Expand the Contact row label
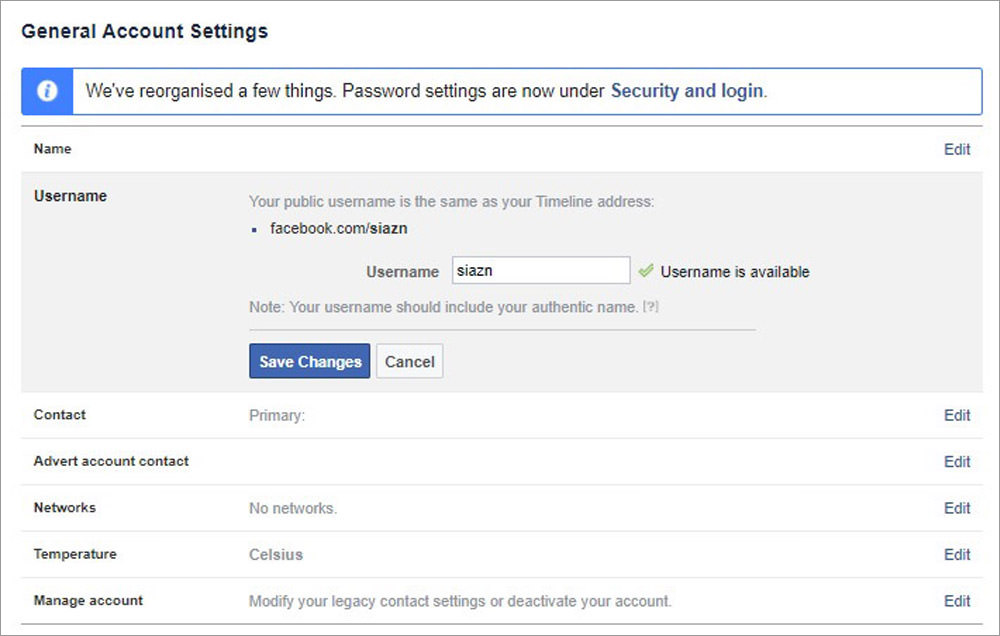The height and width of the screenshot is (636, 1000). point(60,415)
